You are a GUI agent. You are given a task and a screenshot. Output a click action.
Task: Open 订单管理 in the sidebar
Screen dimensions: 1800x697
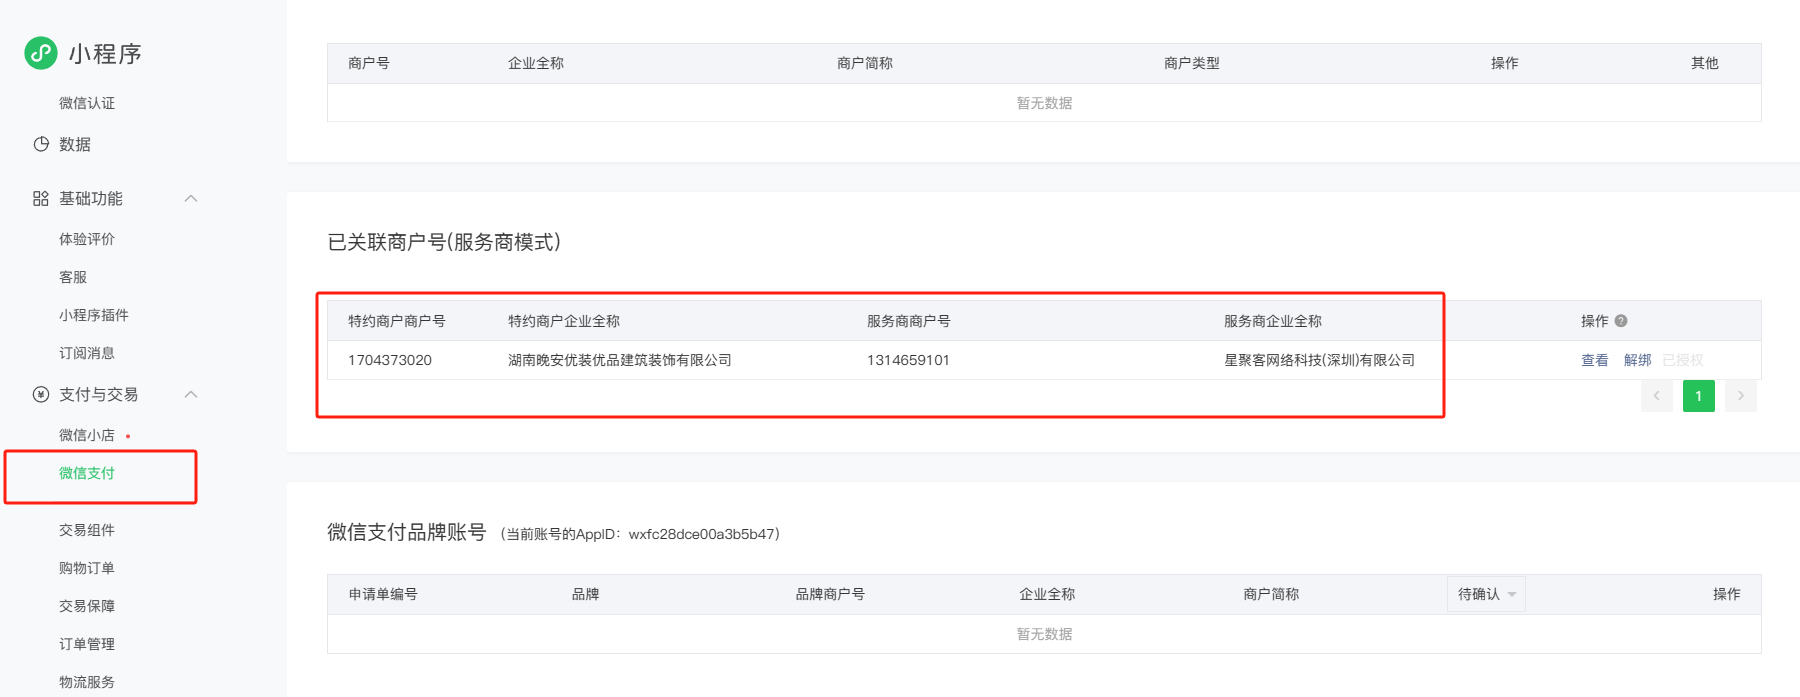tap(87, 644)
